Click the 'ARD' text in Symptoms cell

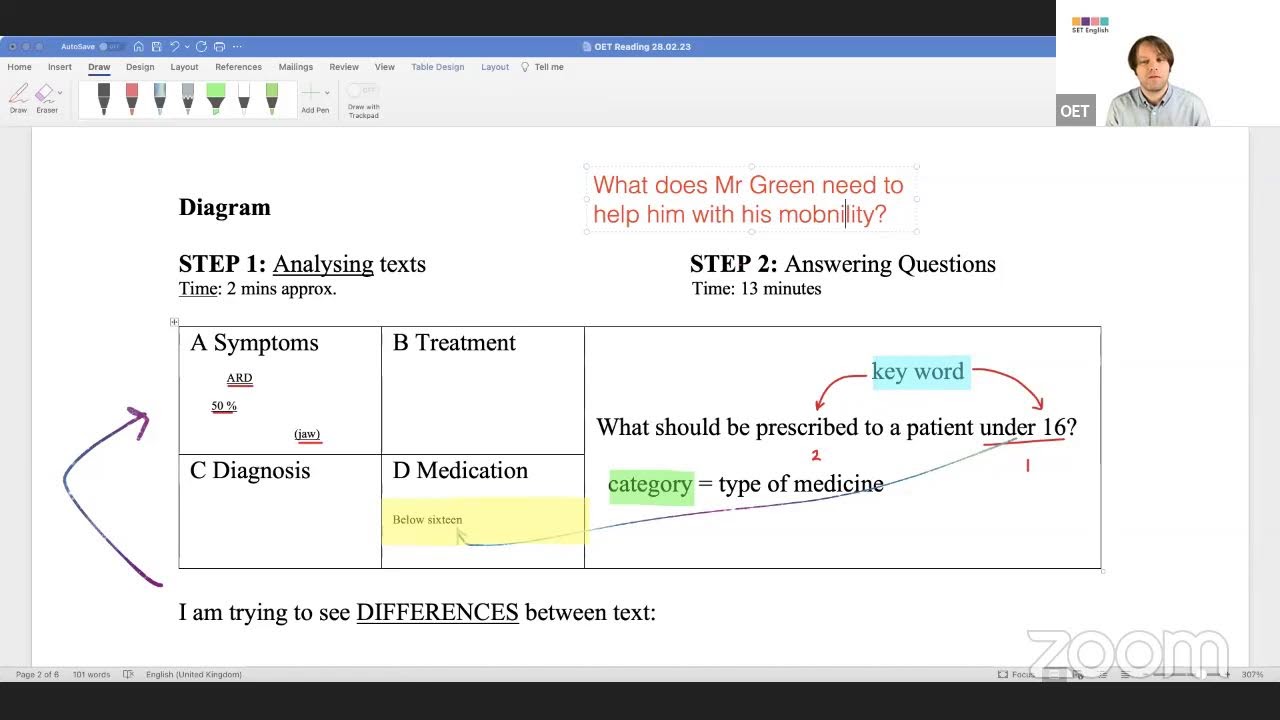pyautogui.click(x=239, y=378)
